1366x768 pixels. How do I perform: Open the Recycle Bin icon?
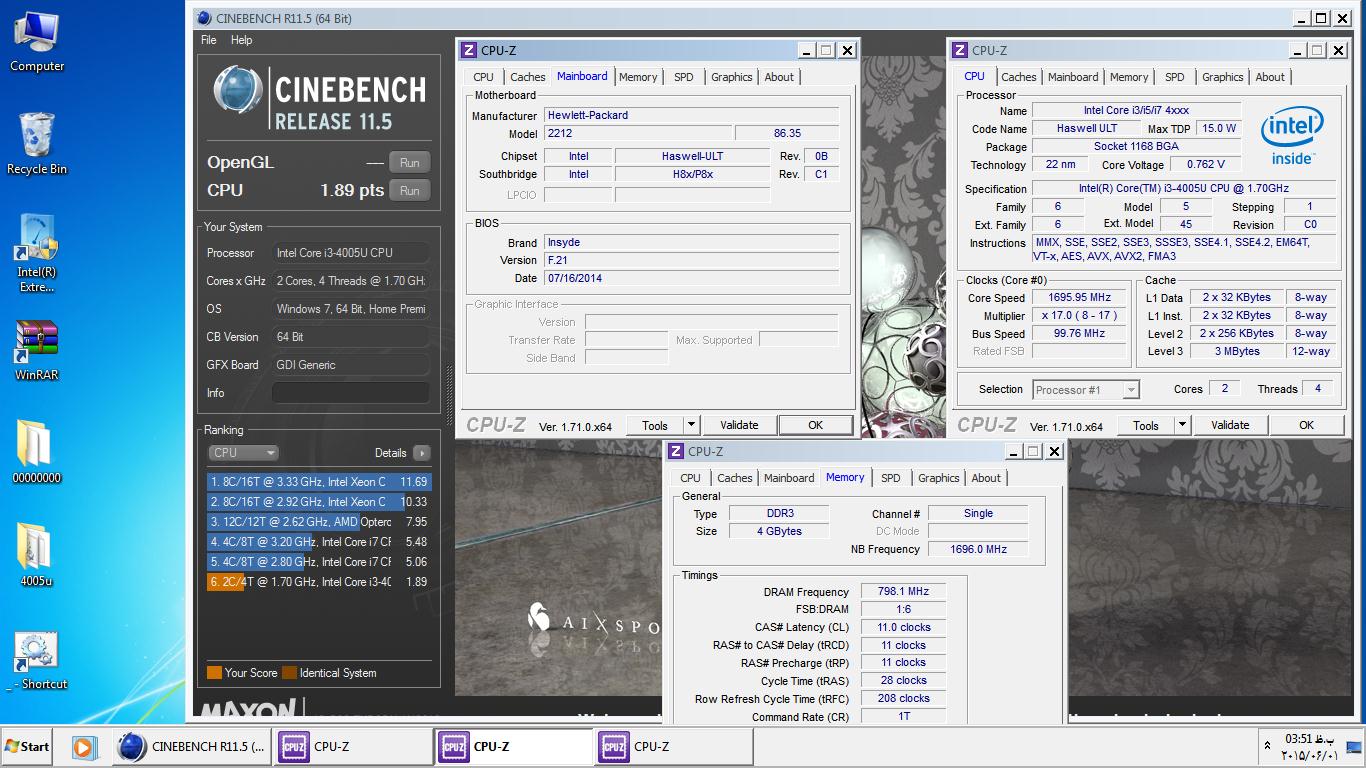(37, 142)
